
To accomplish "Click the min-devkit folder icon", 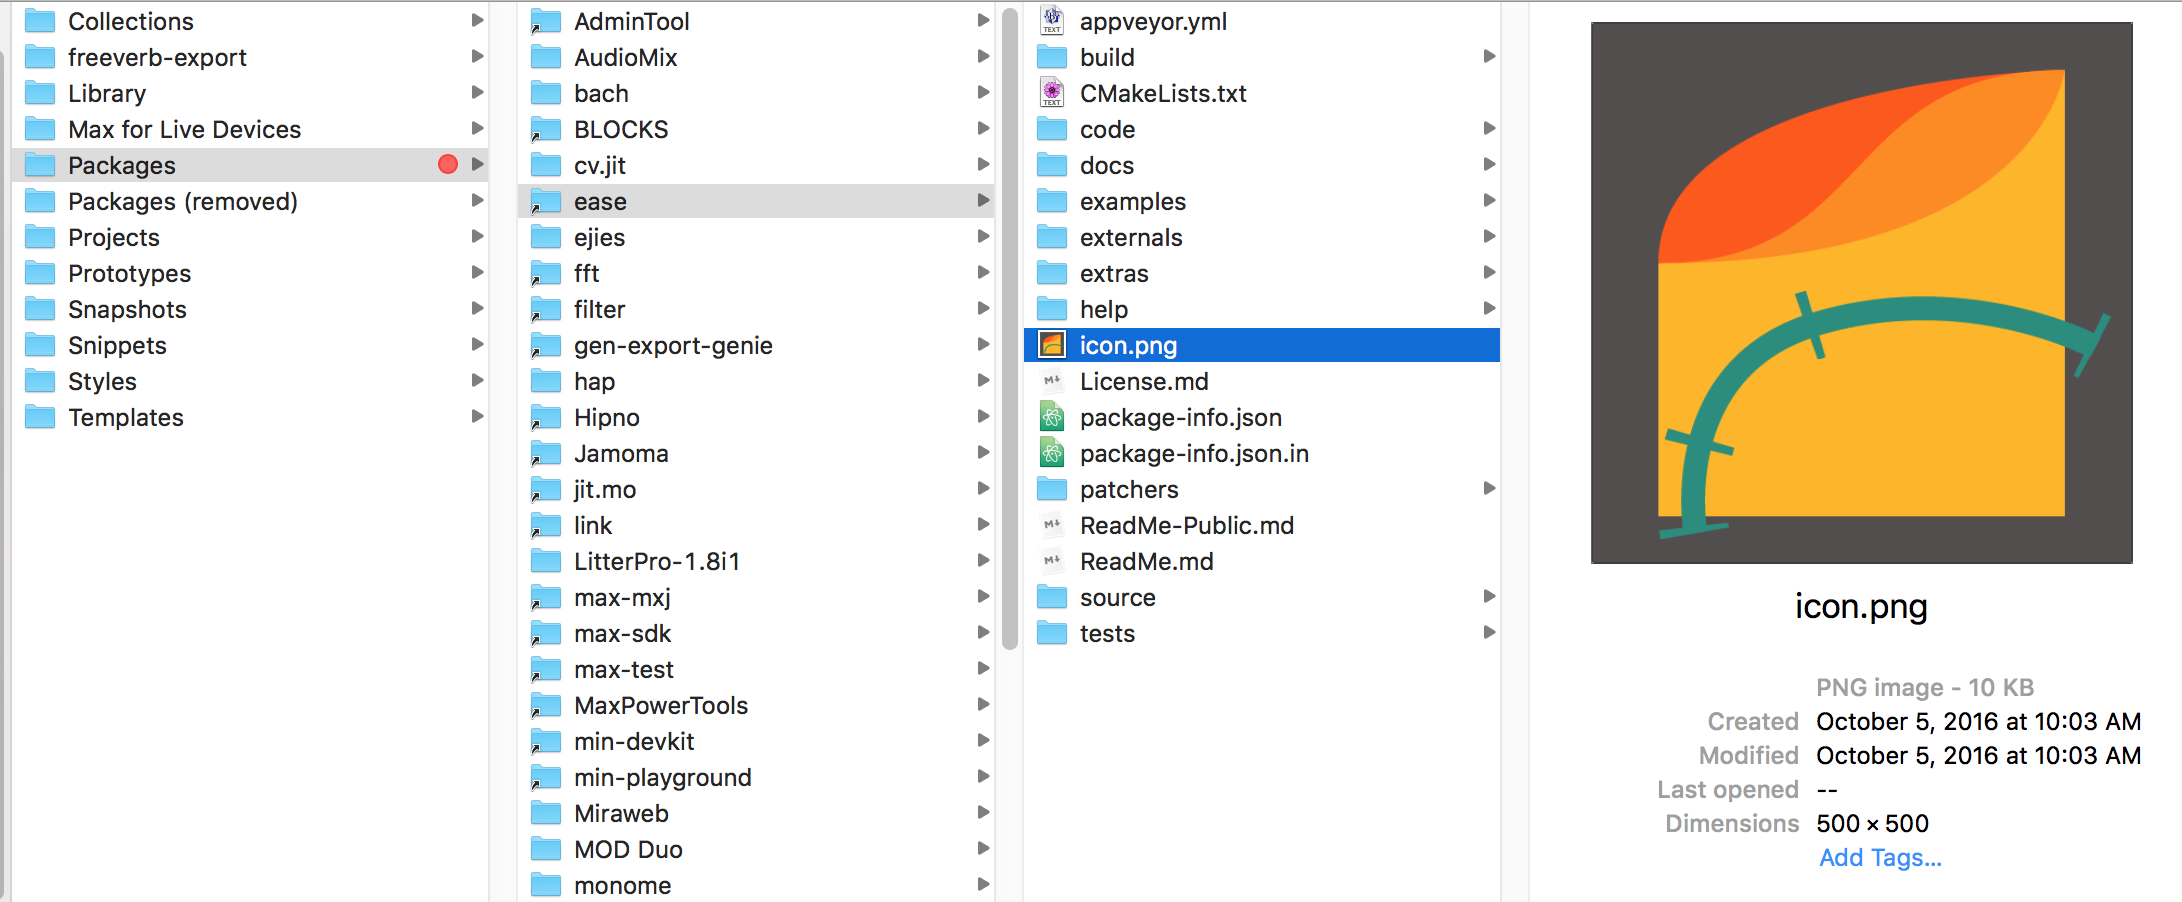I will (x=546, y=740).
